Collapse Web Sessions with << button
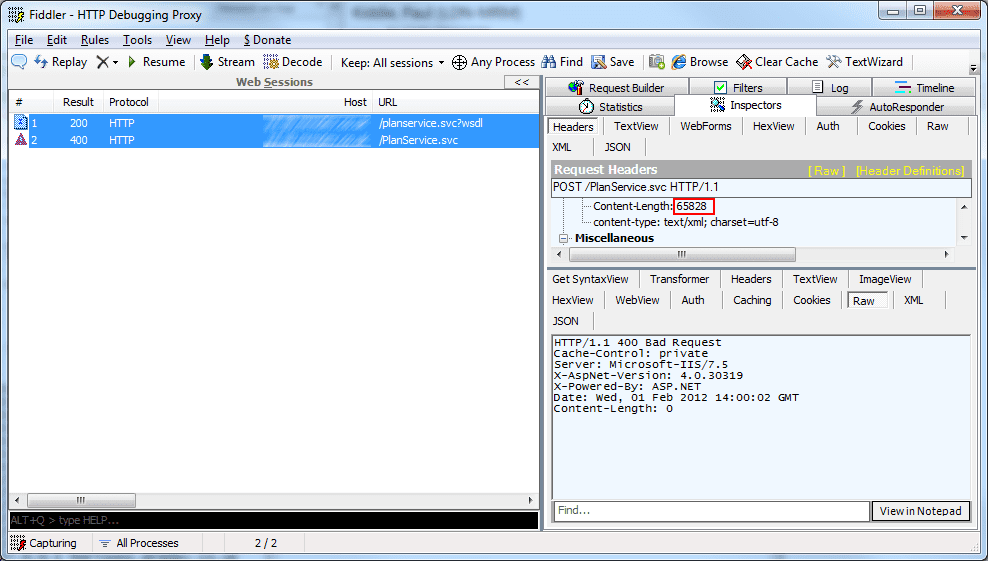Image resolution: width=988 pixels, height=561 pixels. [522, 82]
